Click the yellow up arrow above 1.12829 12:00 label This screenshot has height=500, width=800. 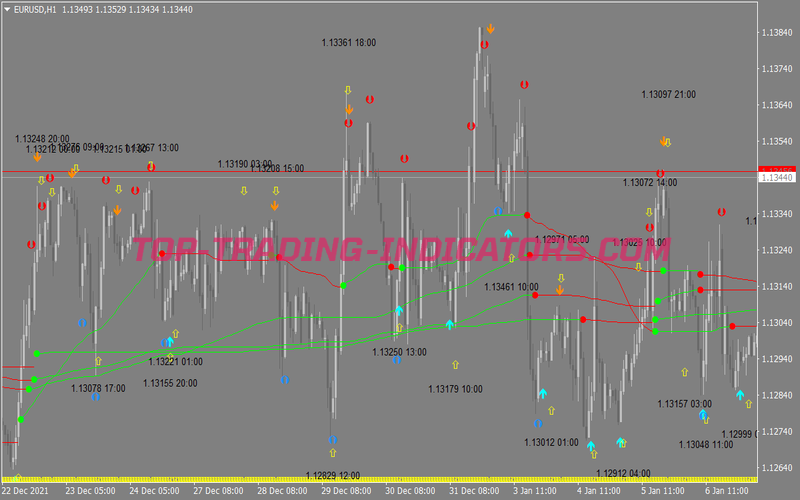point(333,453)
